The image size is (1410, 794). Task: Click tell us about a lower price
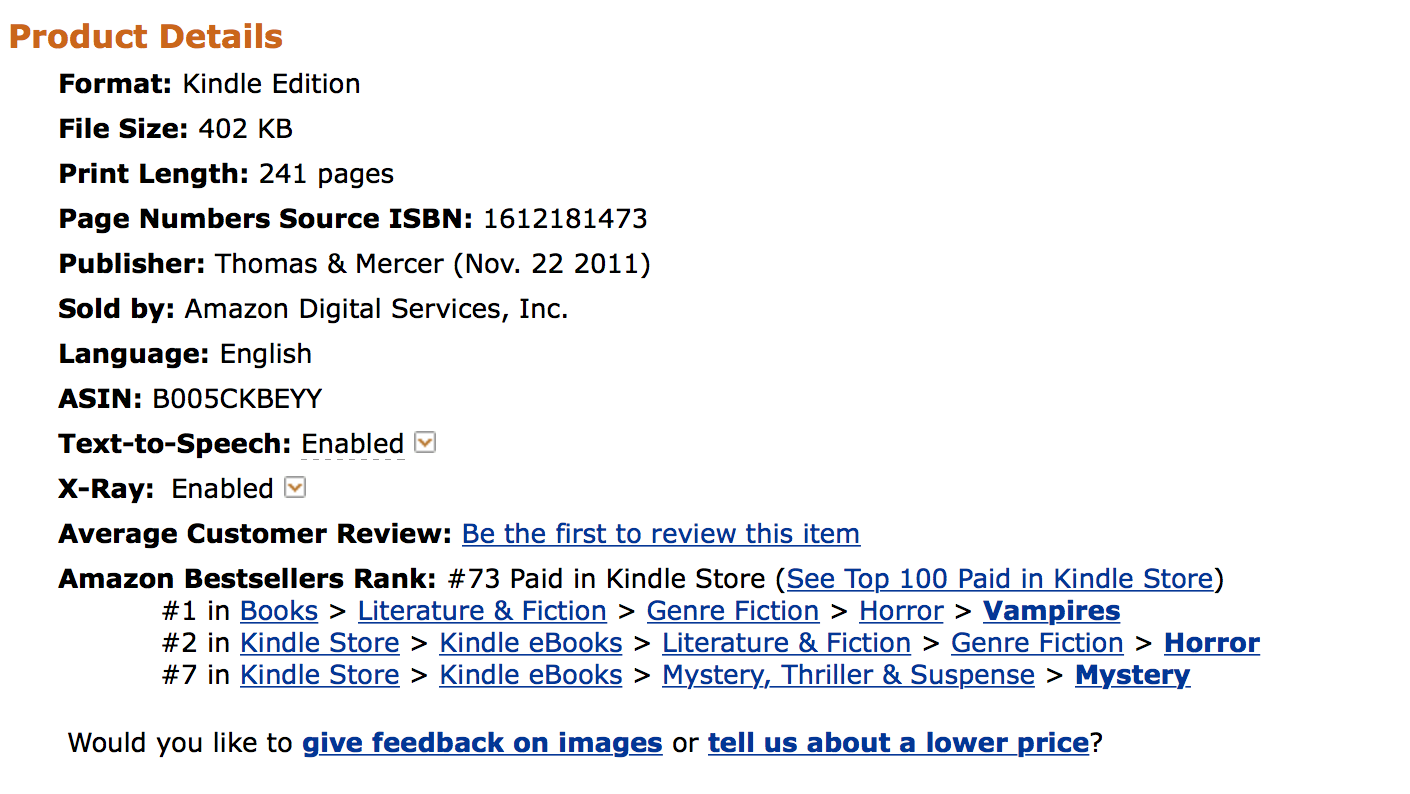coord(898,743)
